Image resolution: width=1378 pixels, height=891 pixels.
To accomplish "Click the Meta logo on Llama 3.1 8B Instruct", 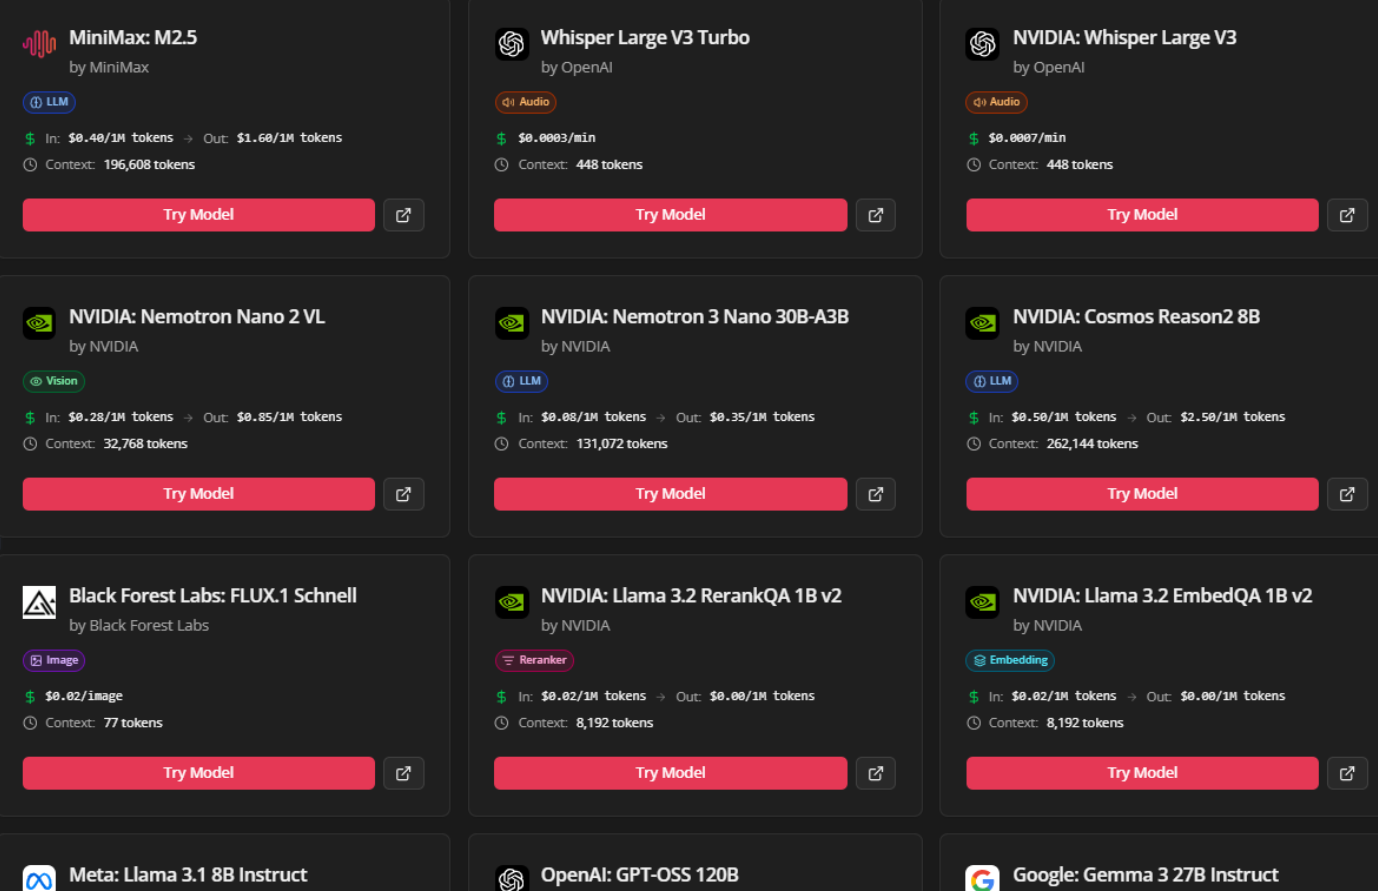I will [39, 879].
